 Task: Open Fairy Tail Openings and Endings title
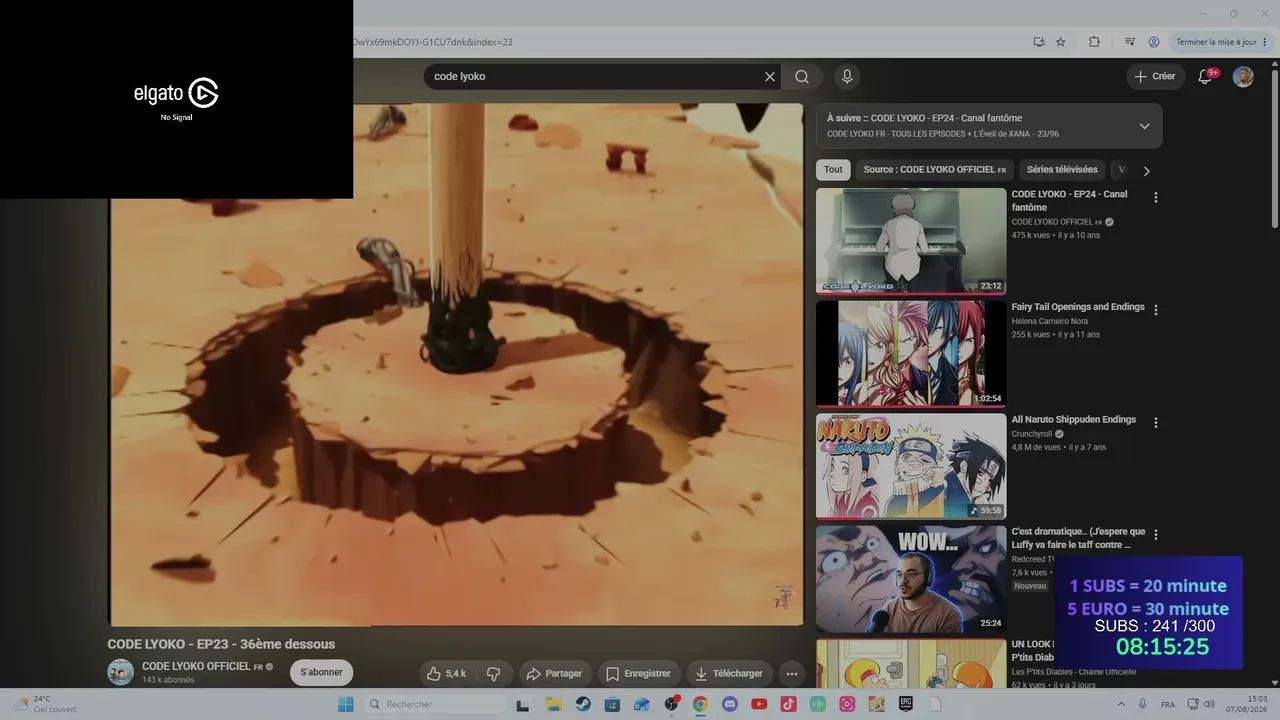pyautogui.click(x=1078, y=307)
